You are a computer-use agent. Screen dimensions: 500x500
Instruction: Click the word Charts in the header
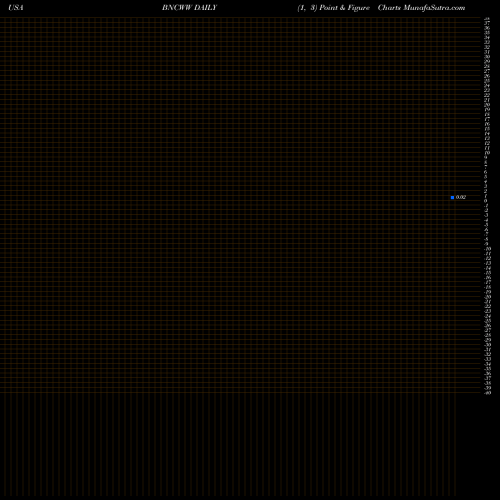click(x=389, y=8)
